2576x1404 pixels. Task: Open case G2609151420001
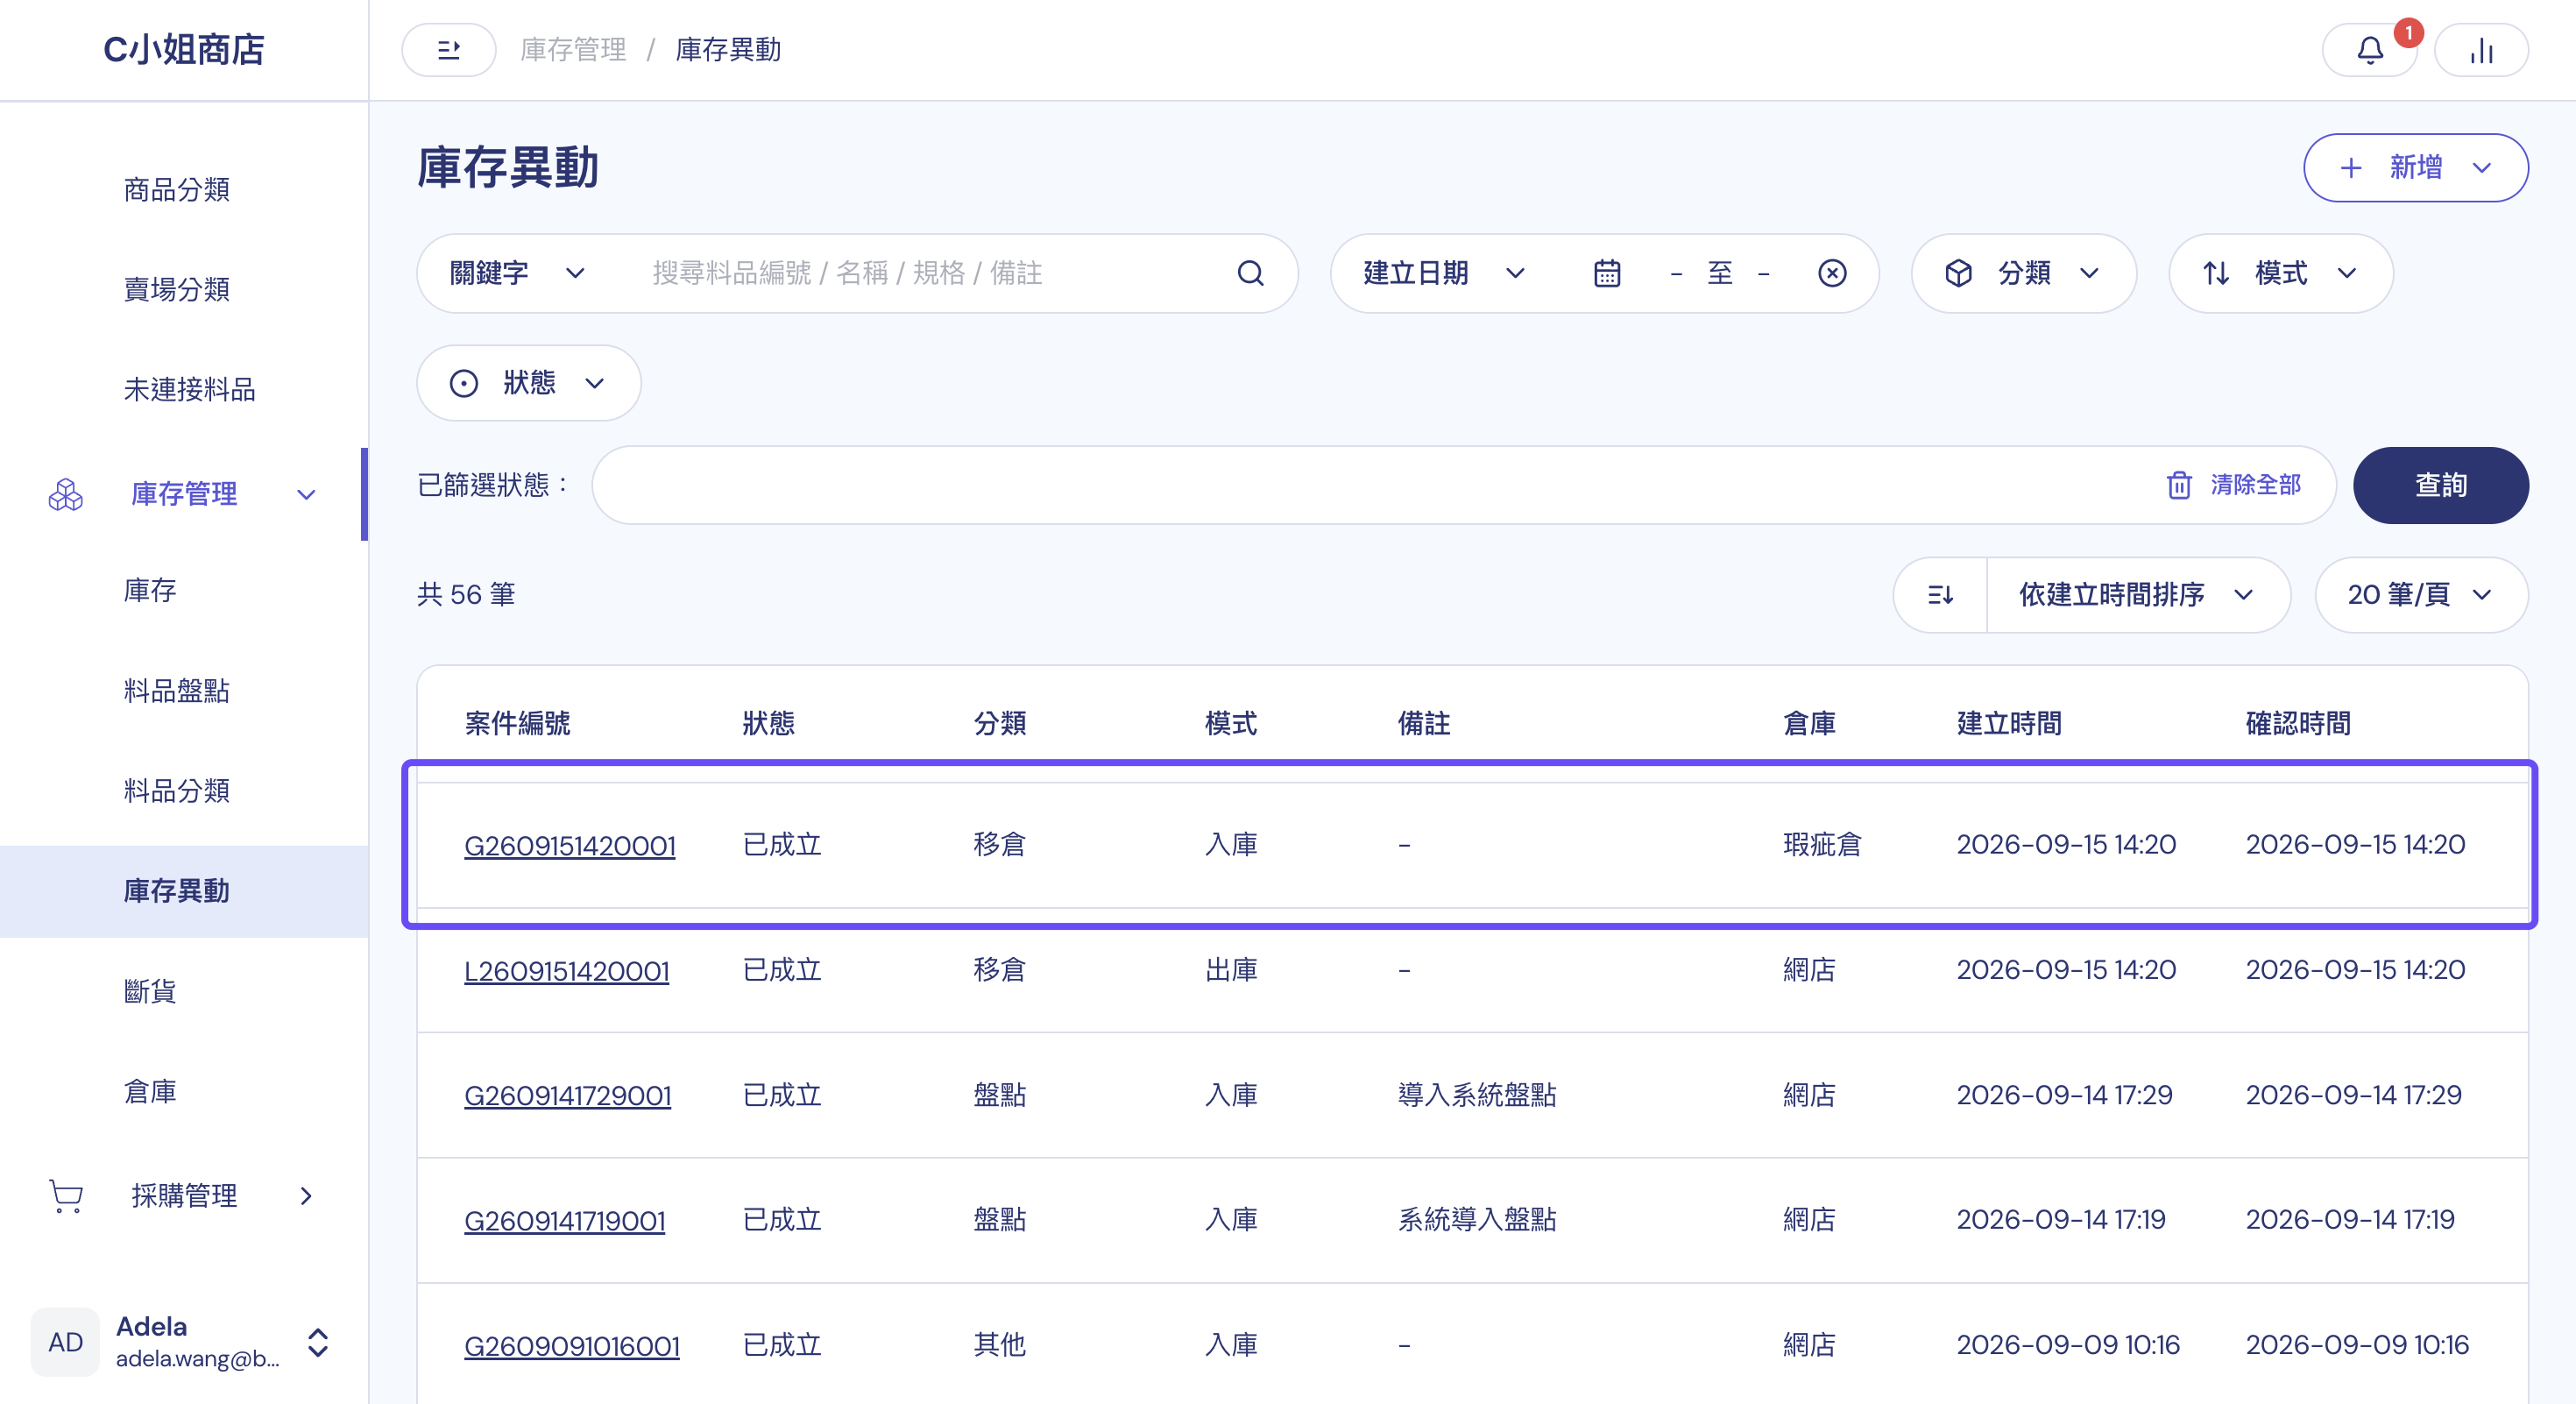(x=570, y=846)
